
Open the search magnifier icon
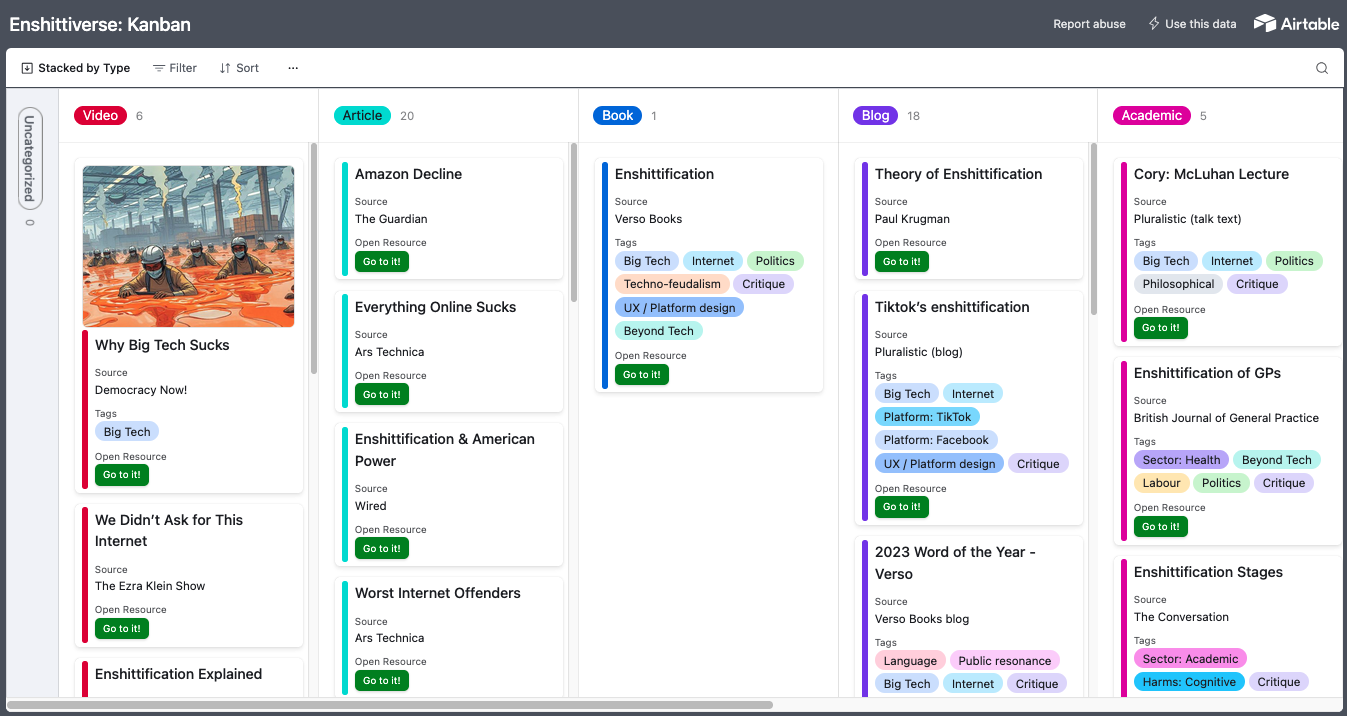coord(1322,68)
